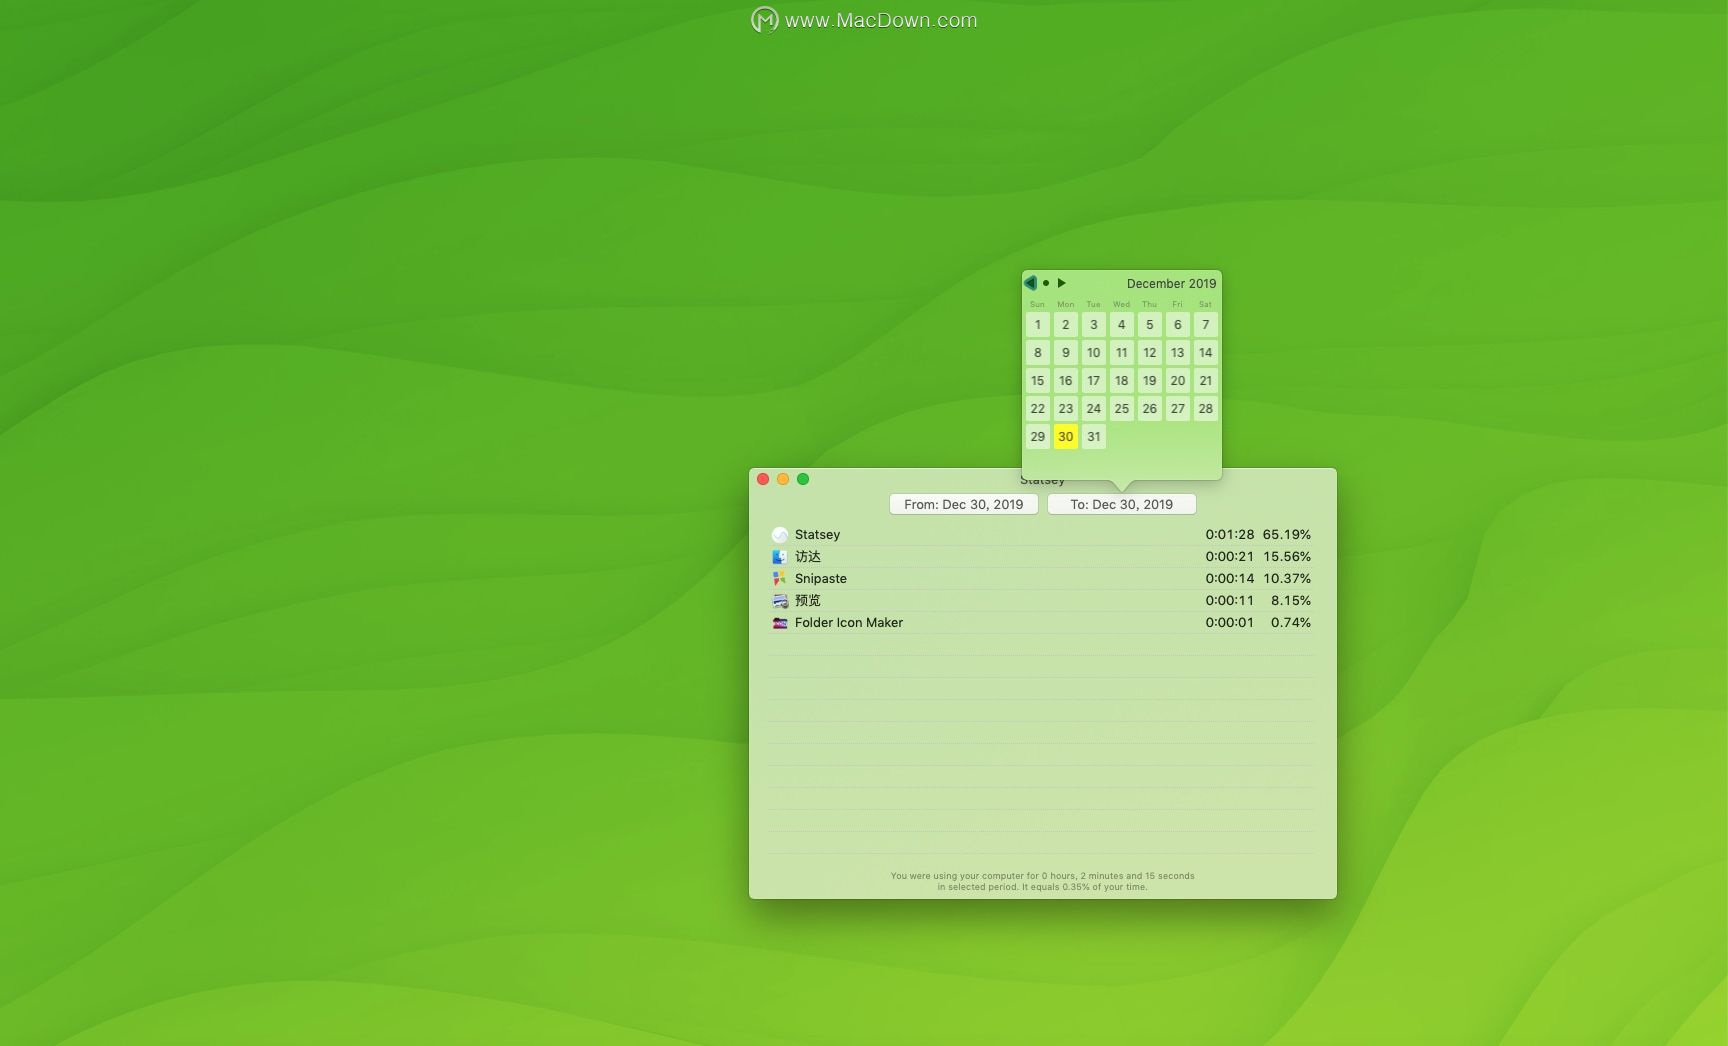The image size is (1728, 1046).
Task: Click the Folder Icon Maker icon
Action: coord(780,623)
